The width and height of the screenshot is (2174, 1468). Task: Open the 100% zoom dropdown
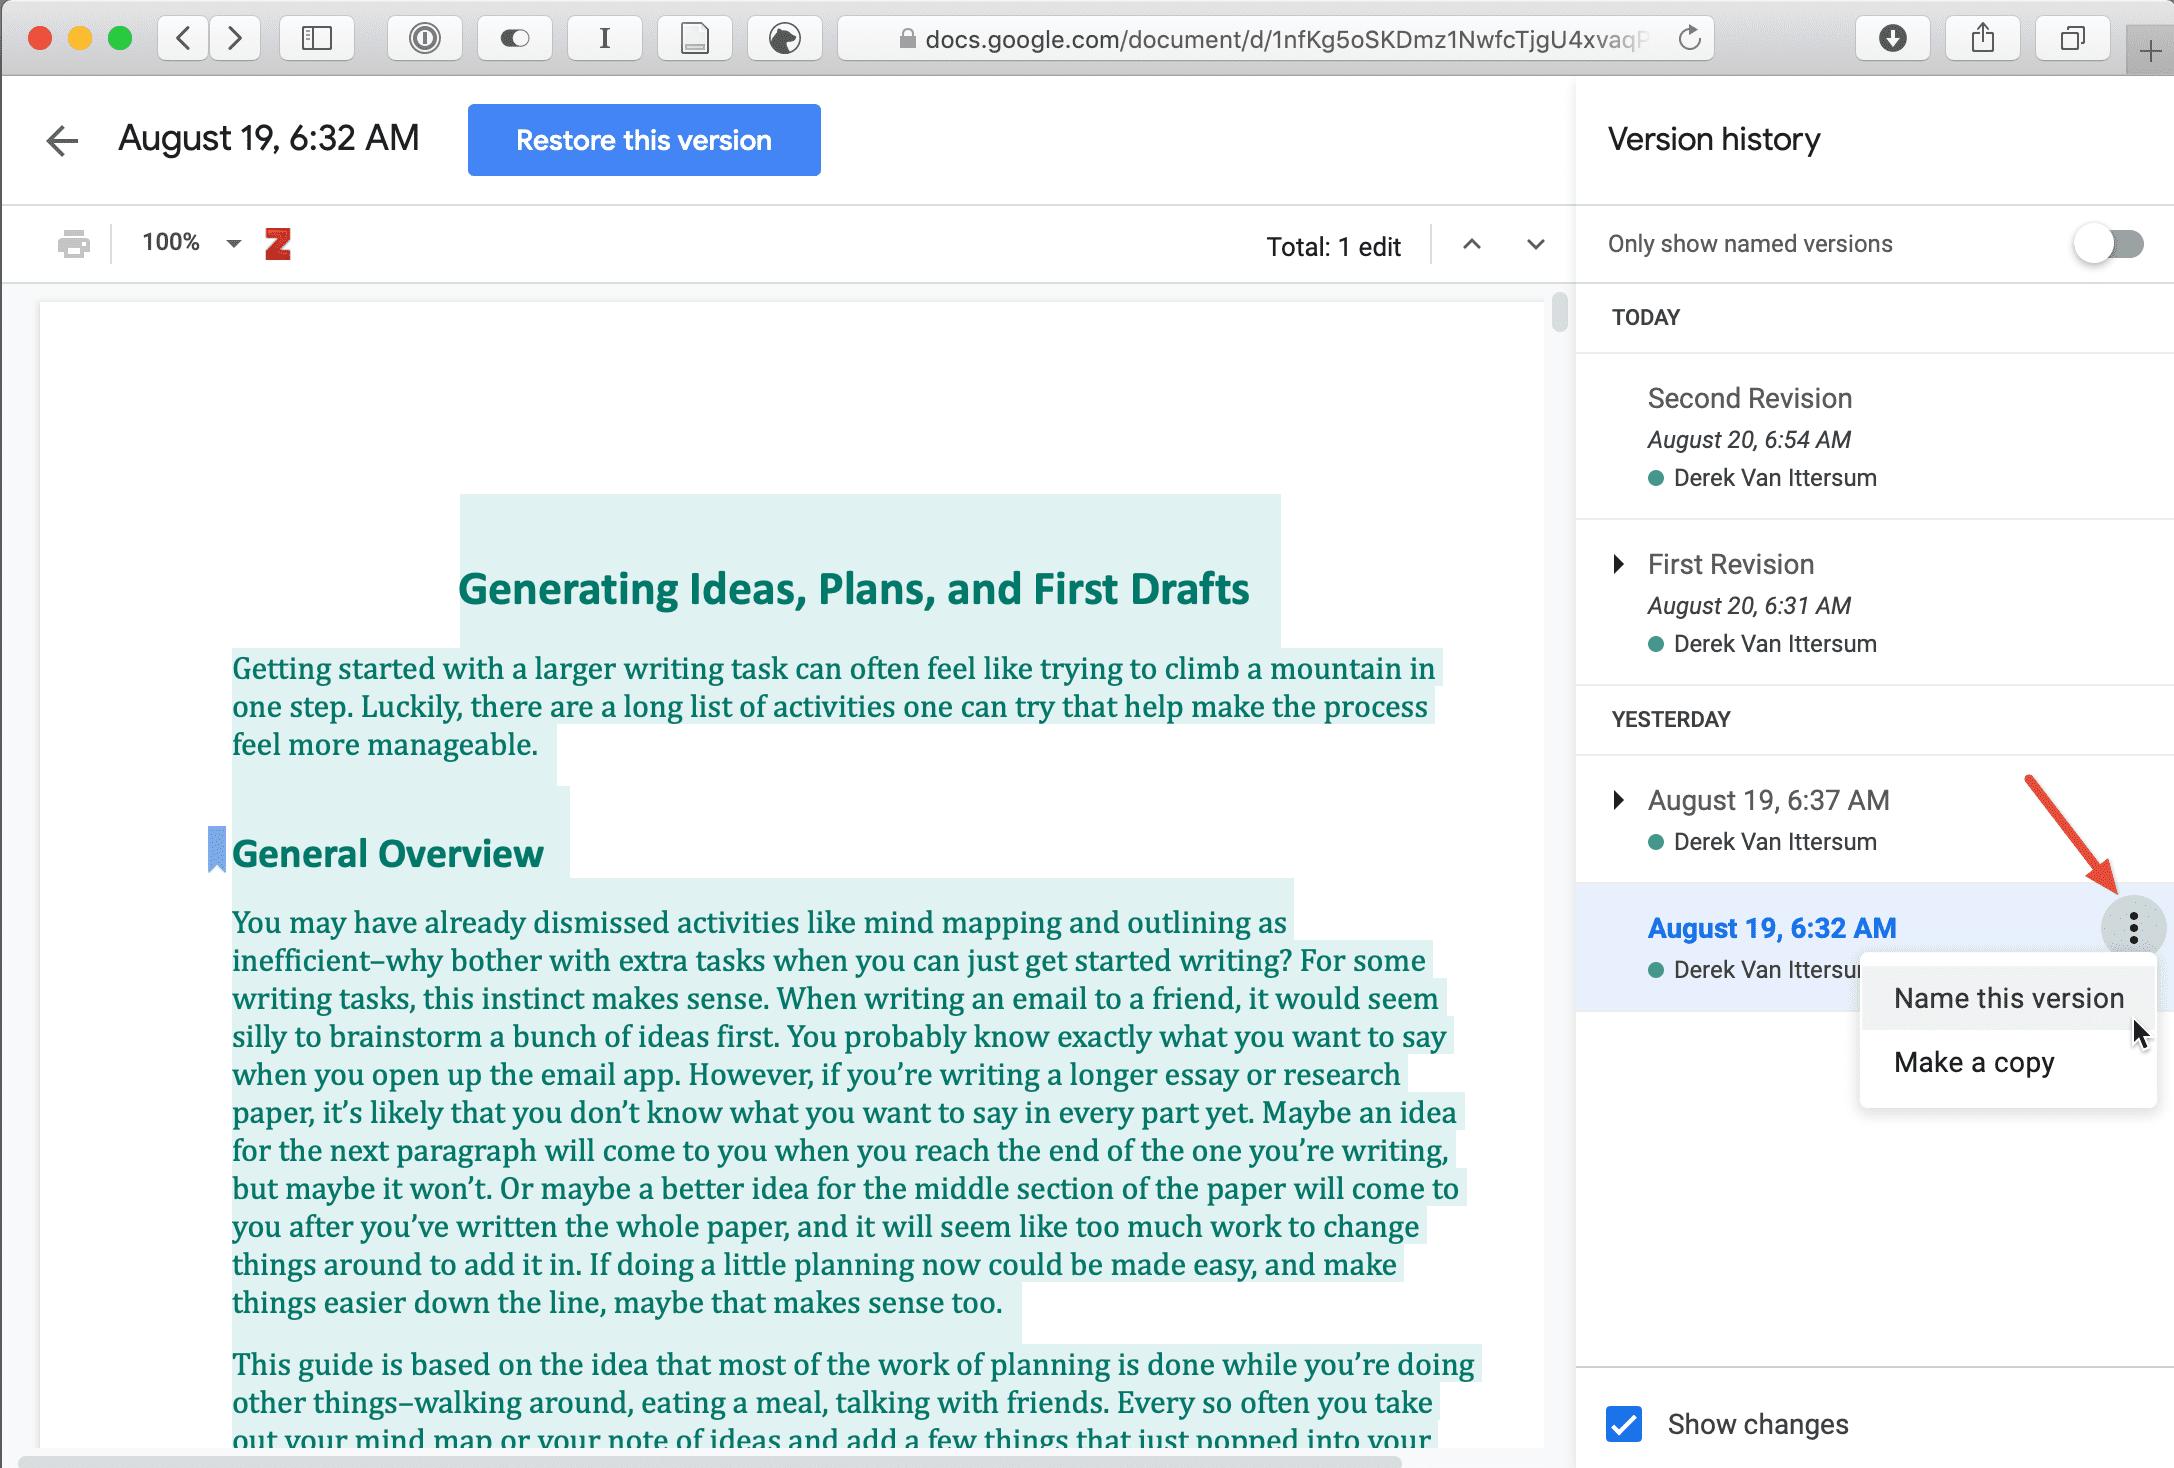pyautogui.click(x=192, y=242)
